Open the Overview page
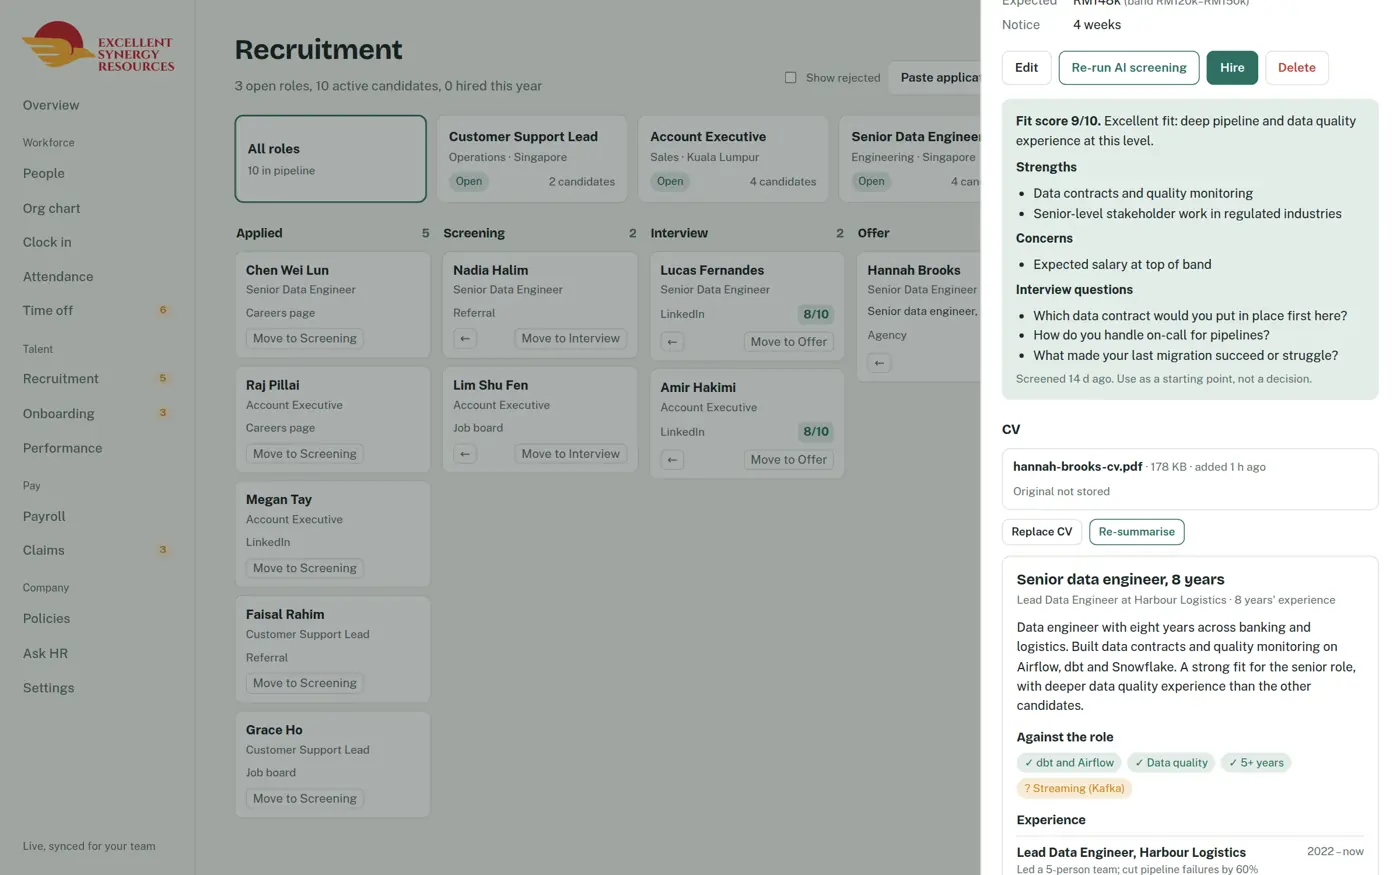Screen dimensions: 1400x875 click(51, 105)
